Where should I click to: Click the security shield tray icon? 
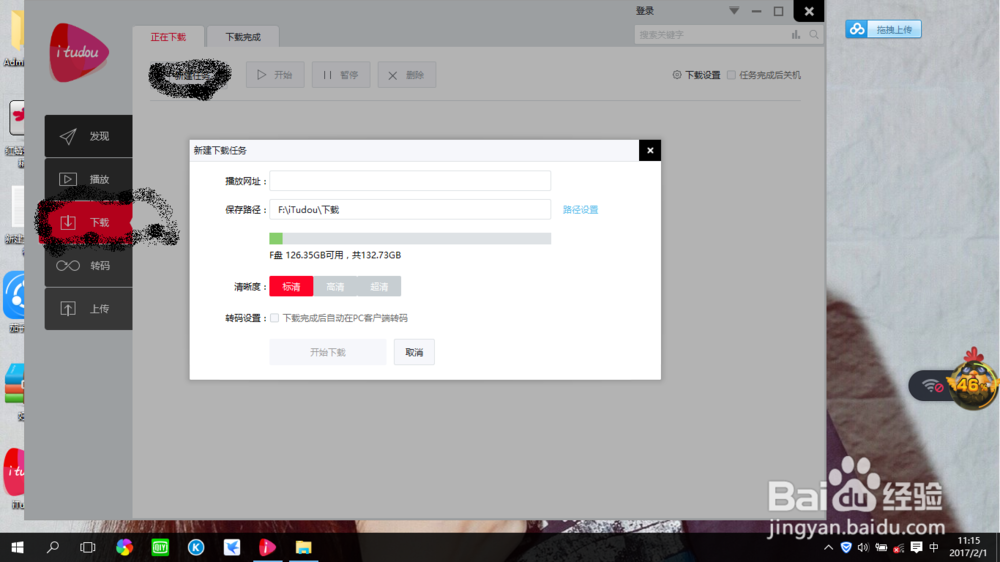coord(846,547)
